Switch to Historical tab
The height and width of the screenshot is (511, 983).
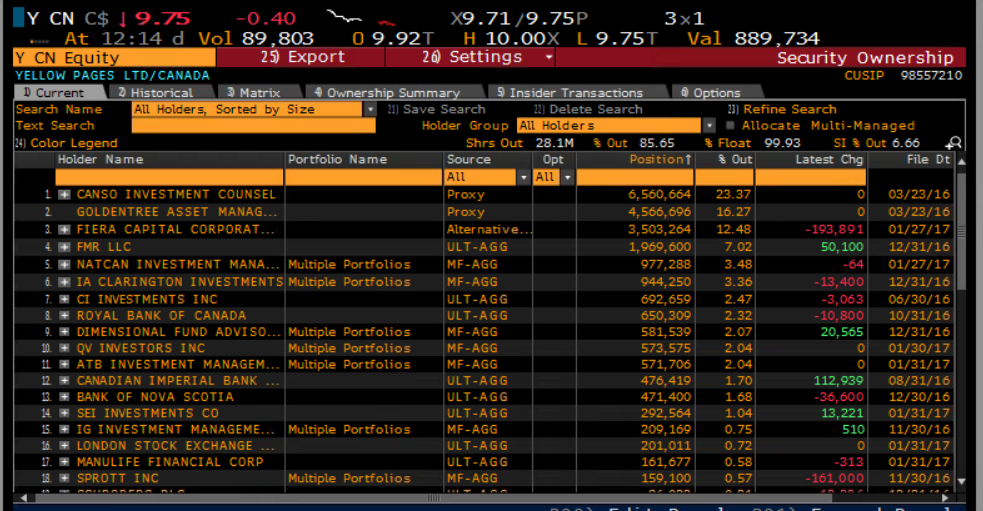pyautogui.click(x=161, y=93)
